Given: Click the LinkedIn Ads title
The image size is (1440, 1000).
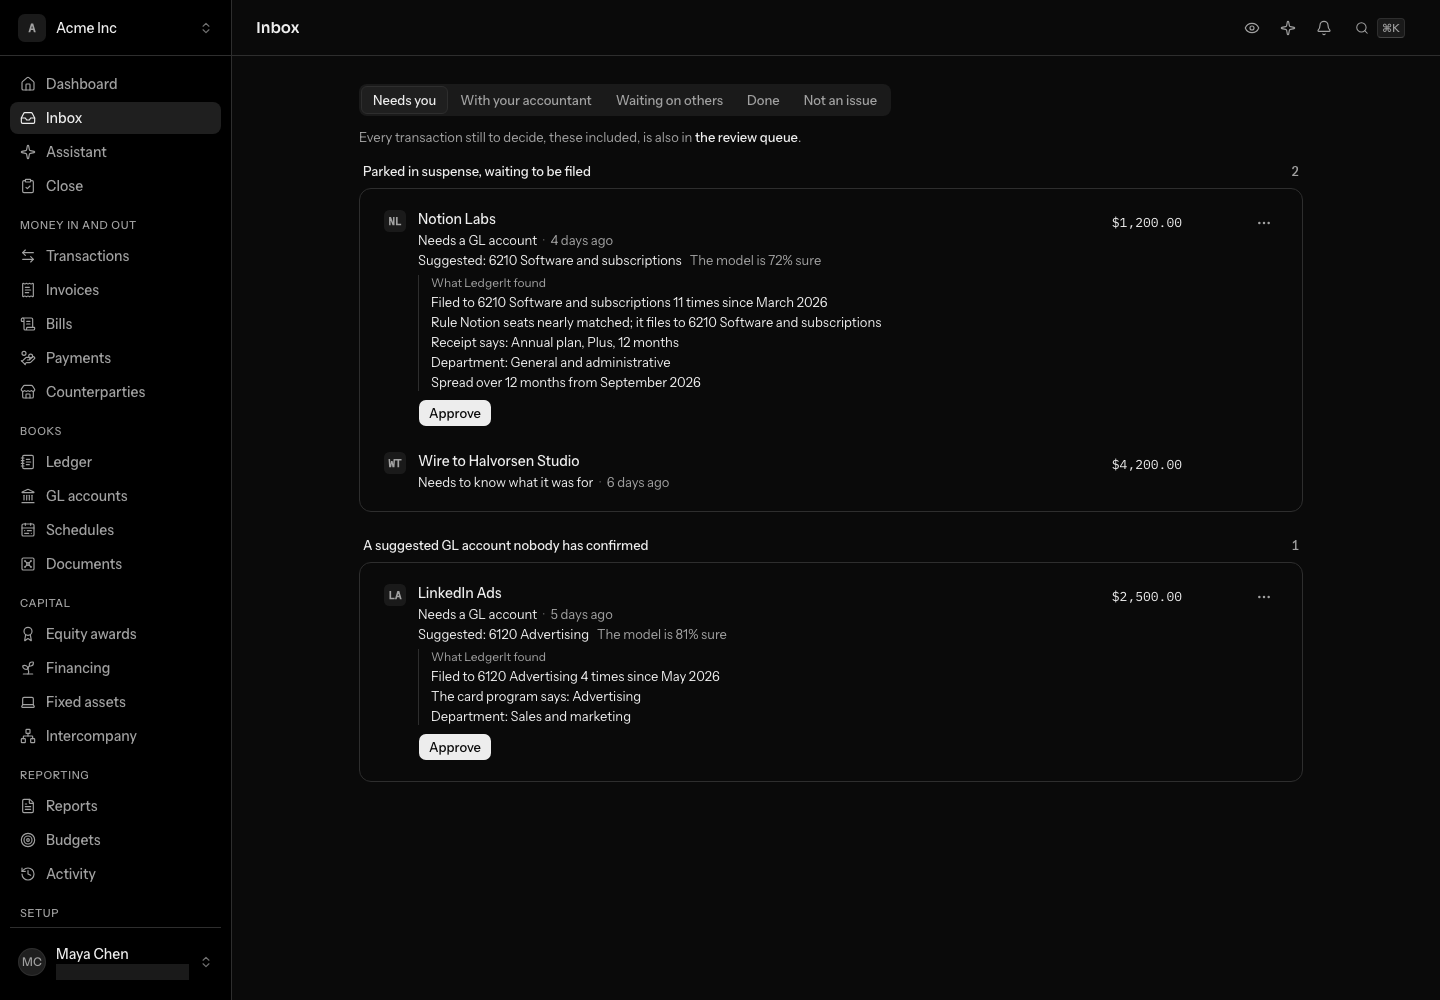Looking at the screenshot, I should pyautogui.click(x=460, y=593).
